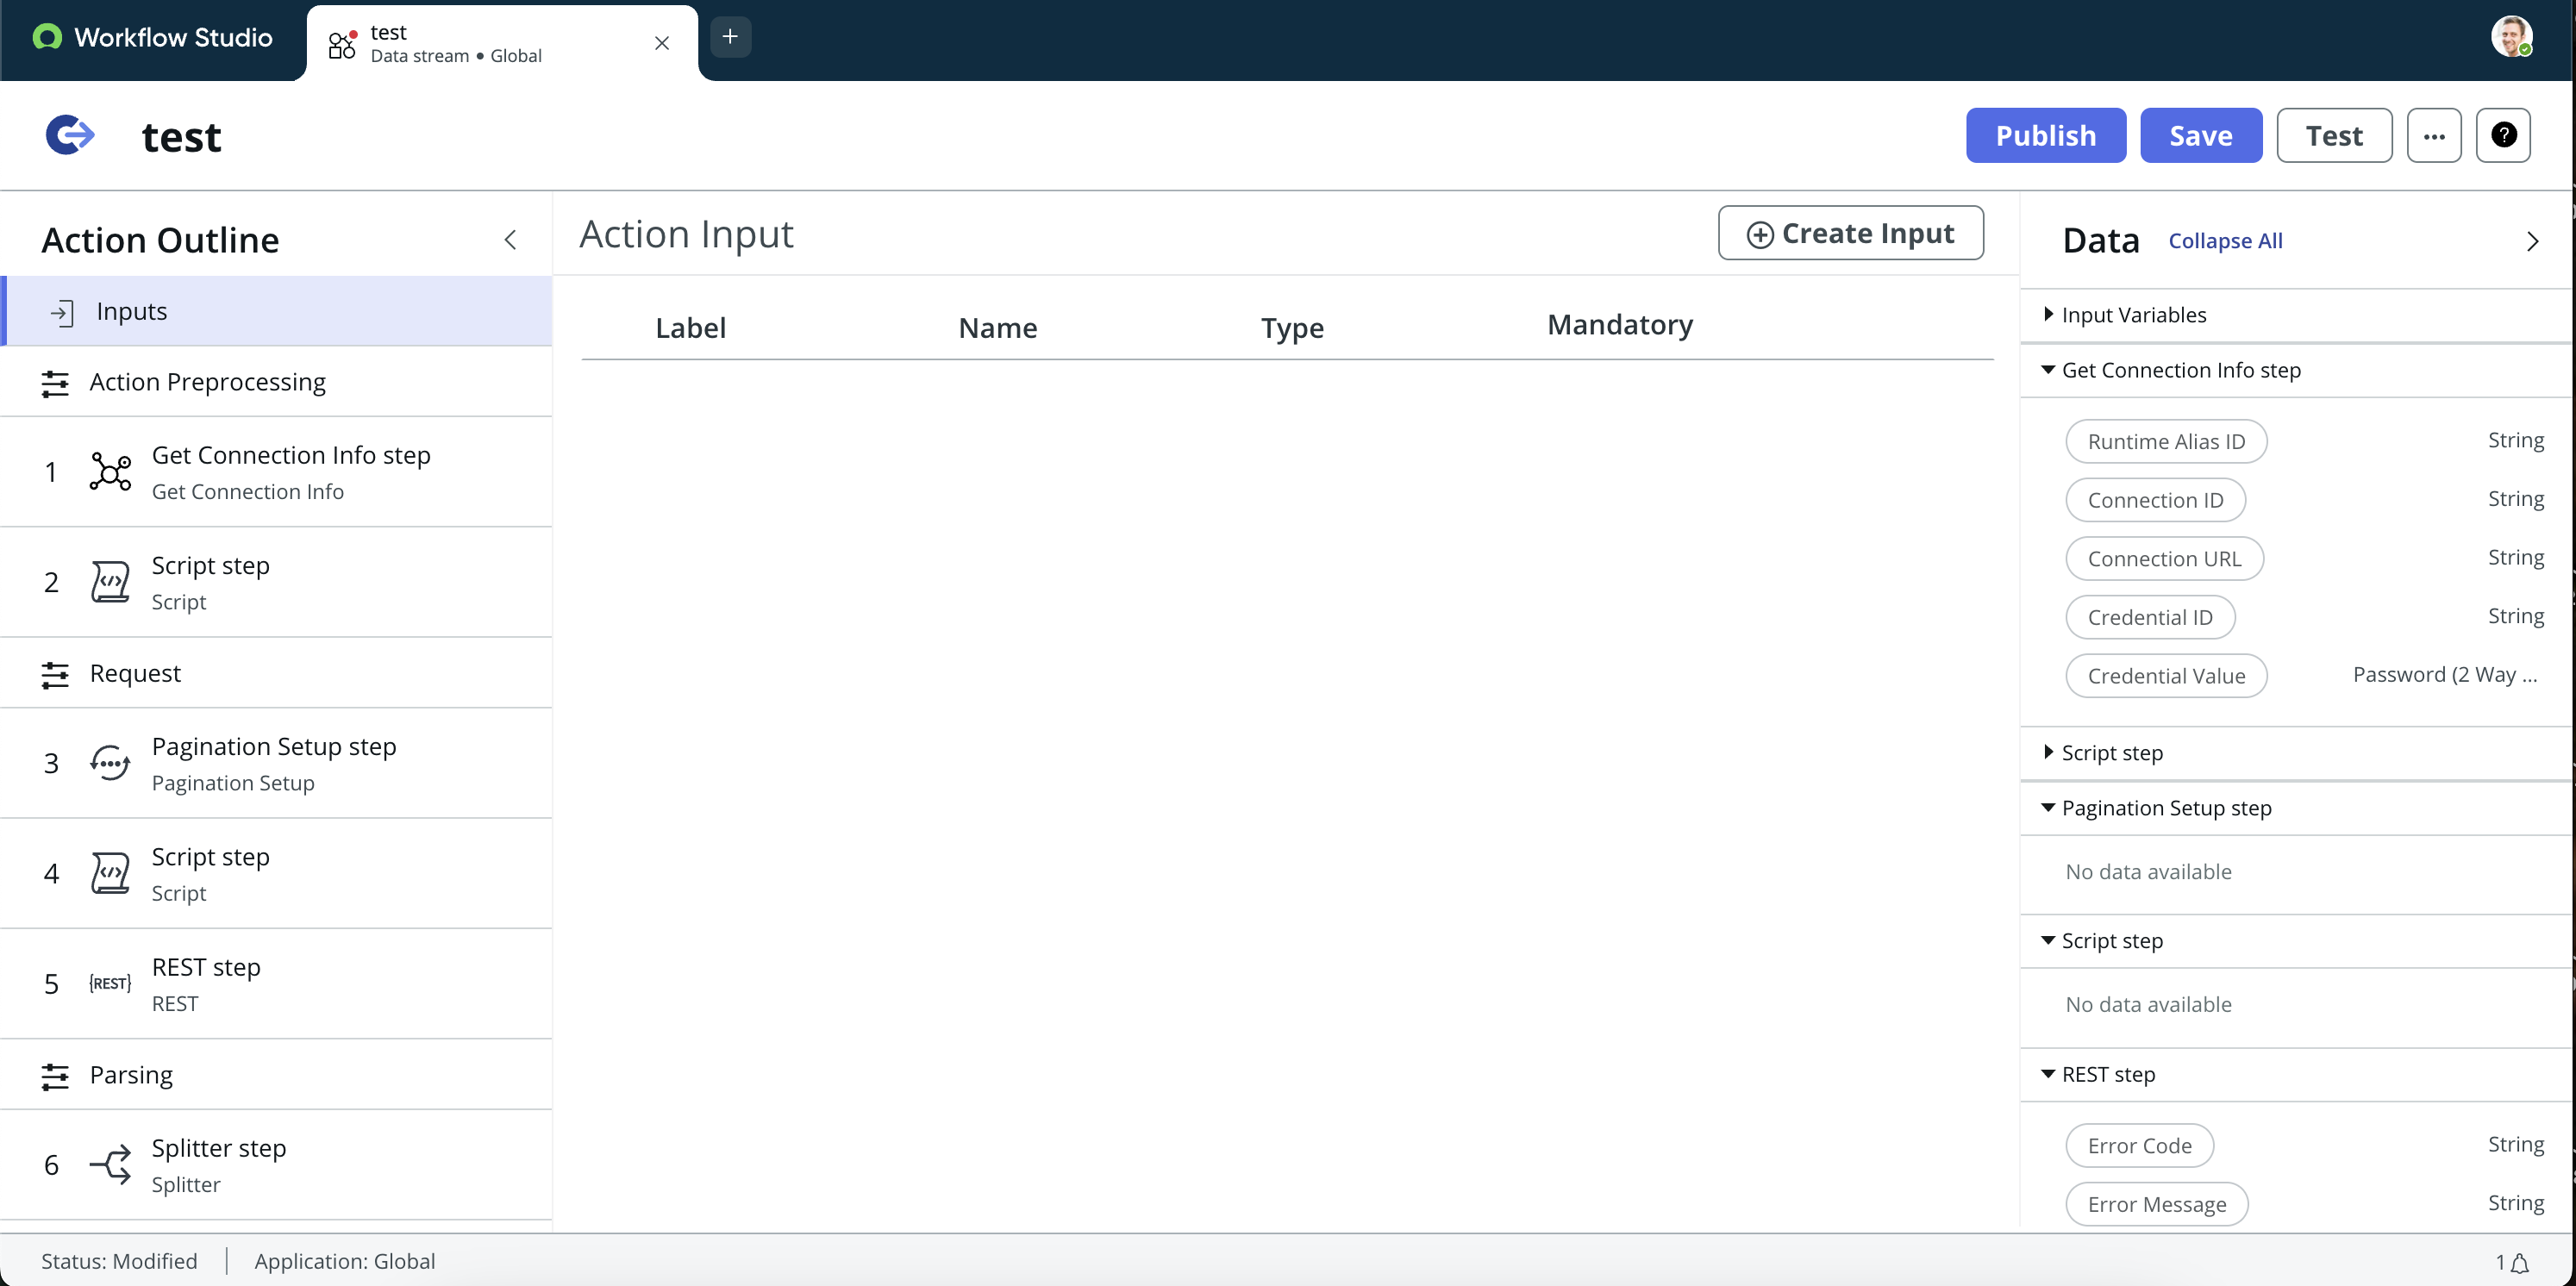Viewport: 2576px width, 1286px height.
Task: Open a new tab with plus icon
Action: point(730,37)
